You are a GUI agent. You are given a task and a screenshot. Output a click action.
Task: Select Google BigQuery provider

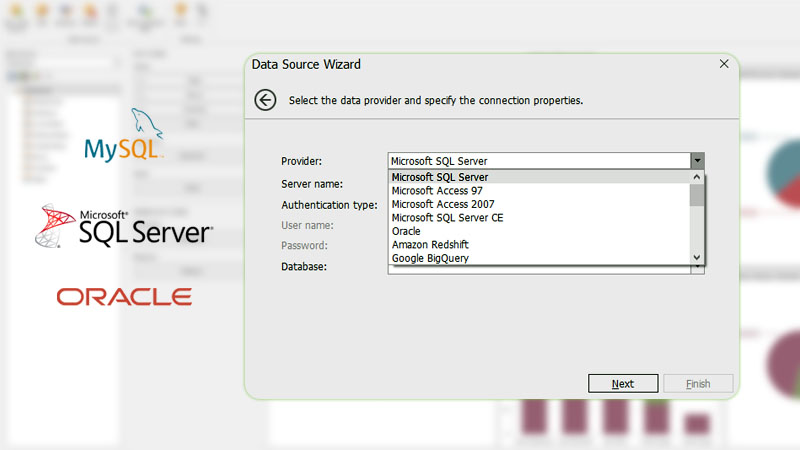540,258
